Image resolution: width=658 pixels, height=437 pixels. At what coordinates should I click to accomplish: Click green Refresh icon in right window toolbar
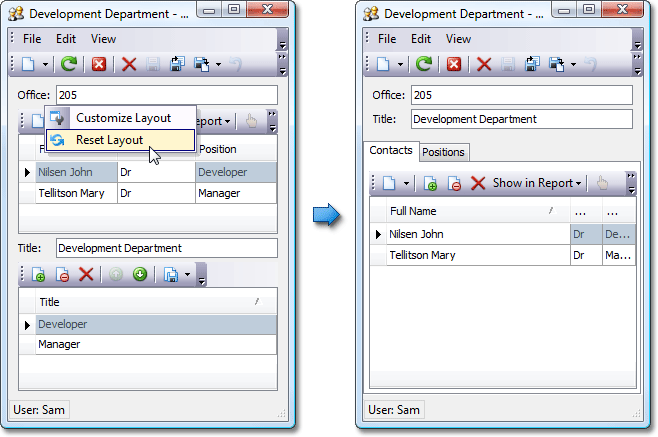tap(424, 64)
